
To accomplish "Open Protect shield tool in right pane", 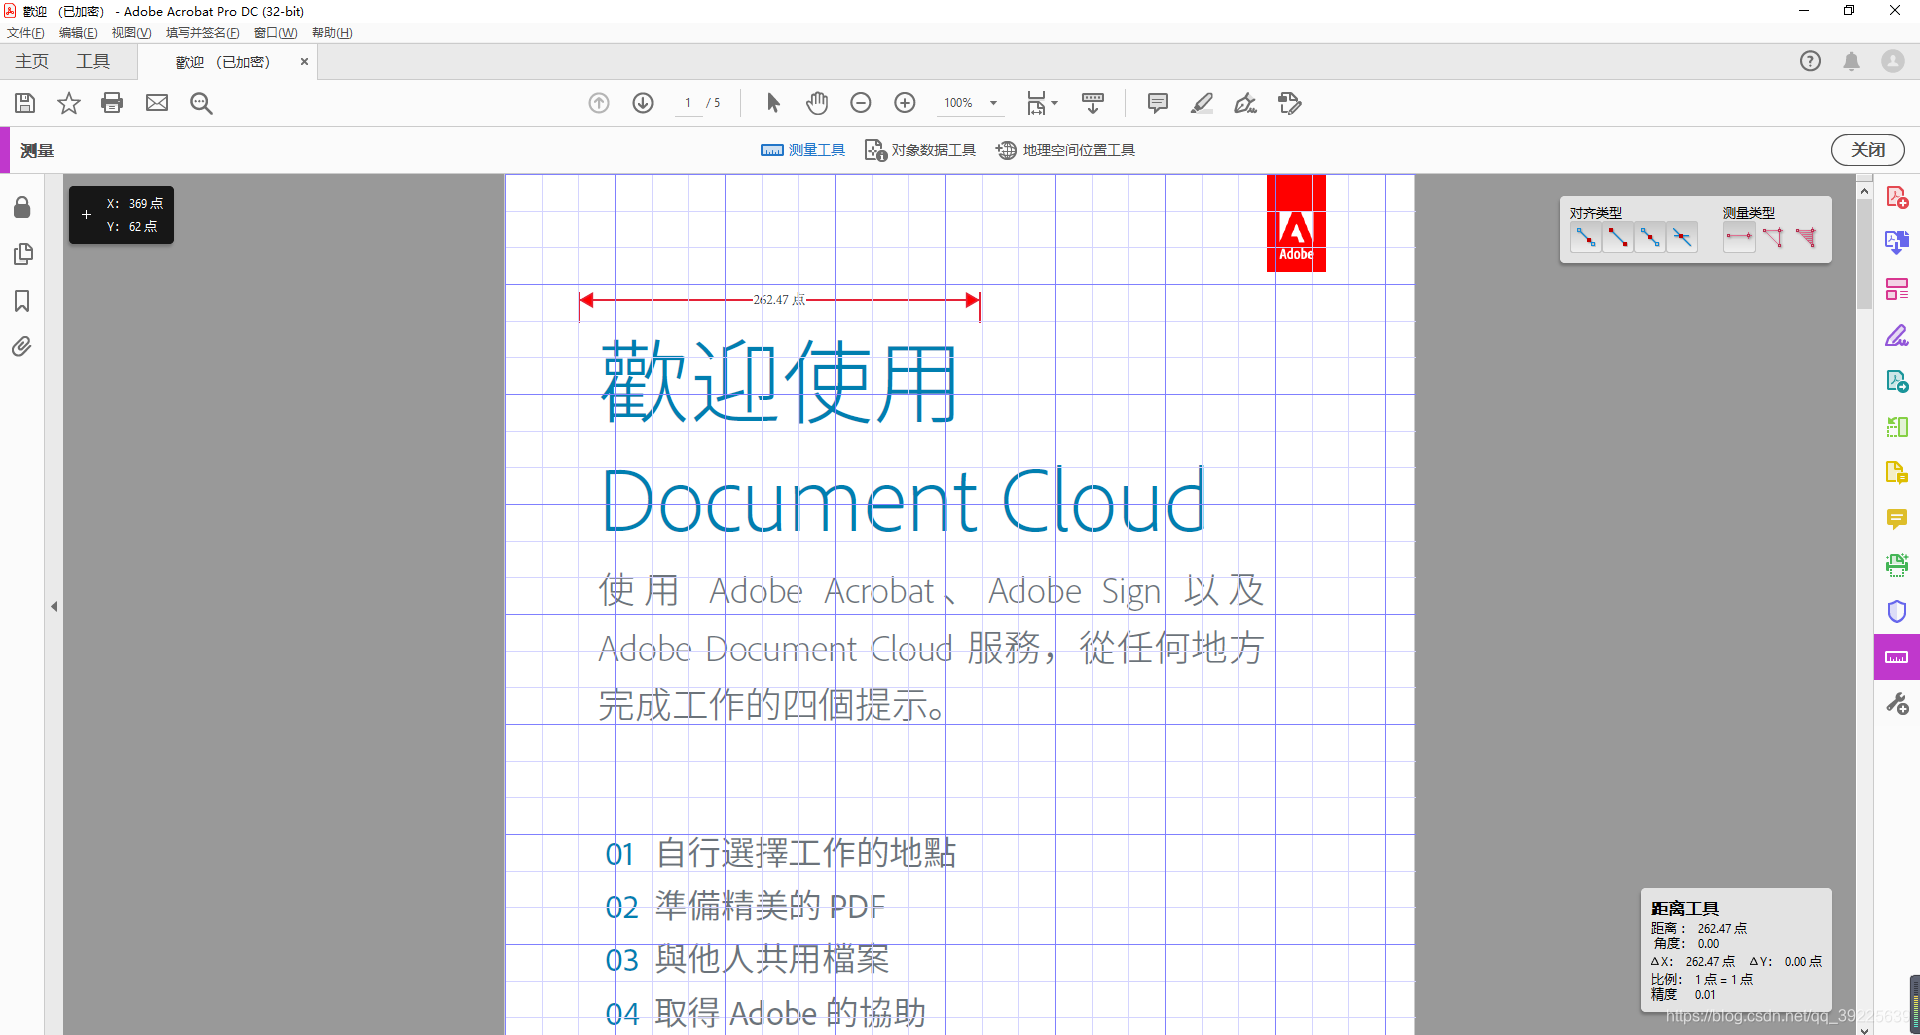I will coord(1897,611).
